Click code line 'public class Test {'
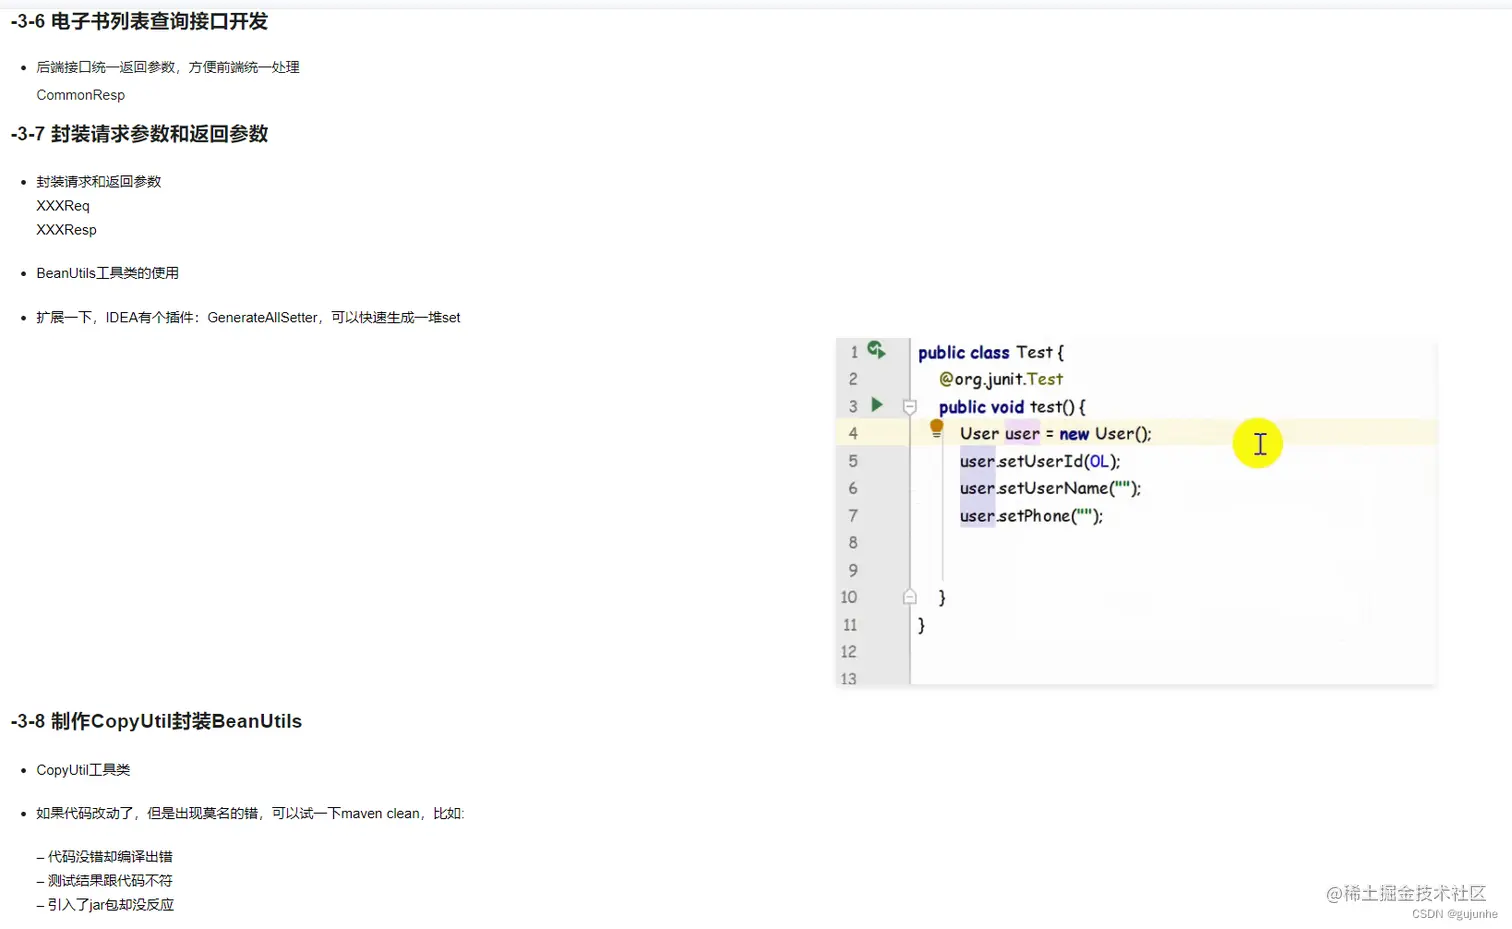This screenshot has height=929, width=1512. click(x=991, y=352)
